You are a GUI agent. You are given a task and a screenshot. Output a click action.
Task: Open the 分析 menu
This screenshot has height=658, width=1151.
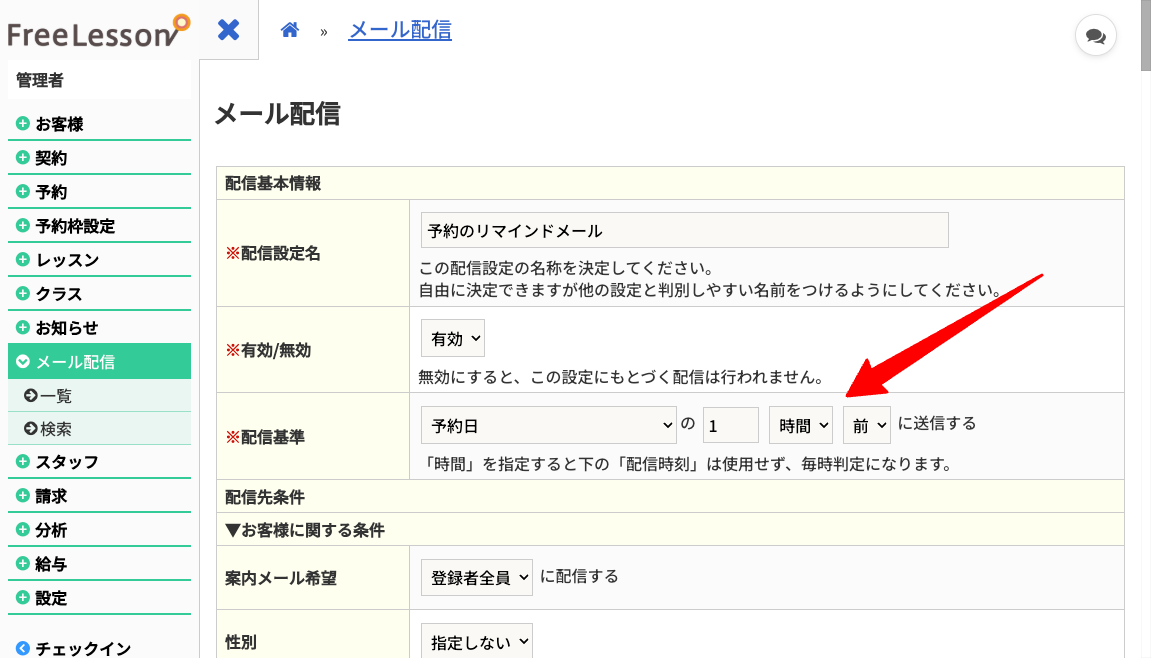coord(99,529)
